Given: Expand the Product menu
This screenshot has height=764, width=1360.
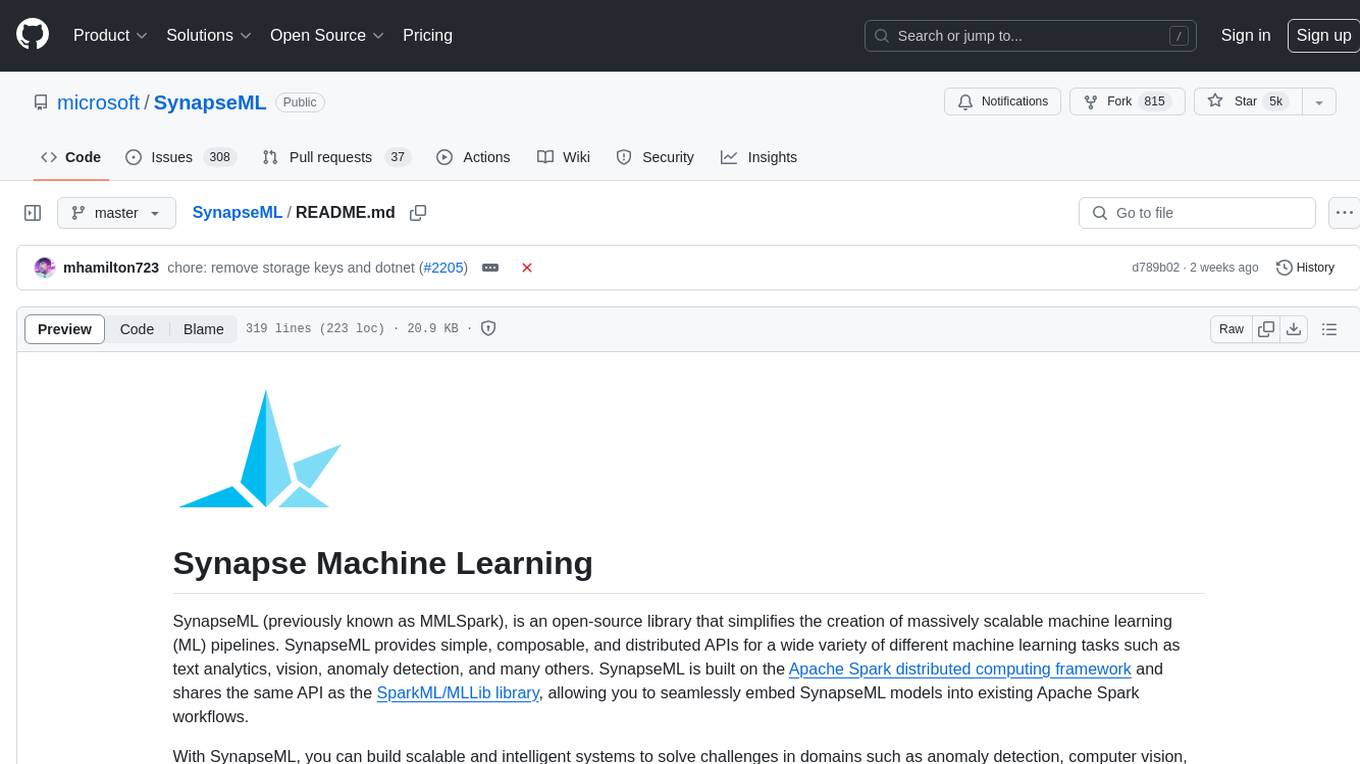Looking at the screenshot, I should click(110, 35).
